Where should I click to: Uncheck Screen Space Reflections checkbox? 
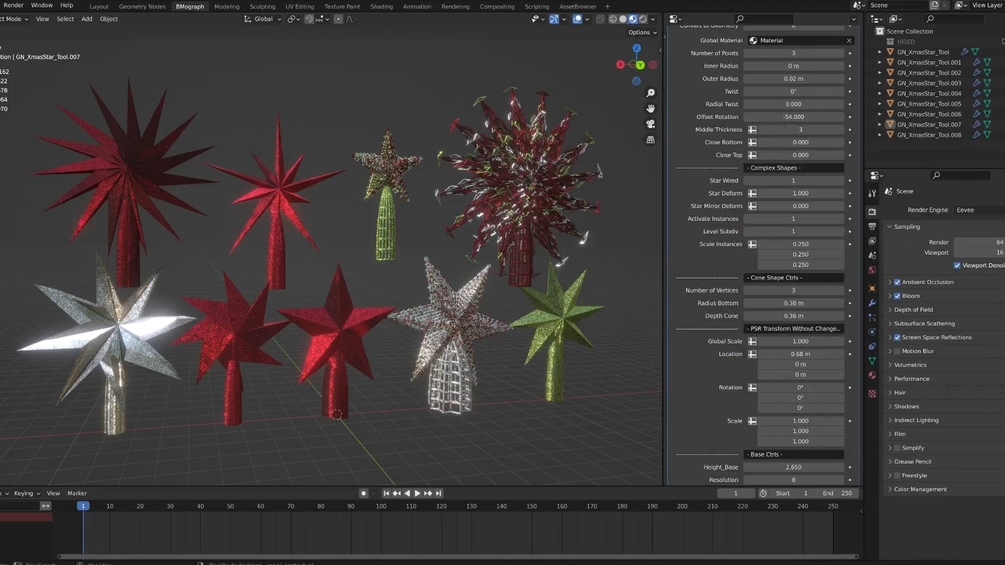point(897,338)
